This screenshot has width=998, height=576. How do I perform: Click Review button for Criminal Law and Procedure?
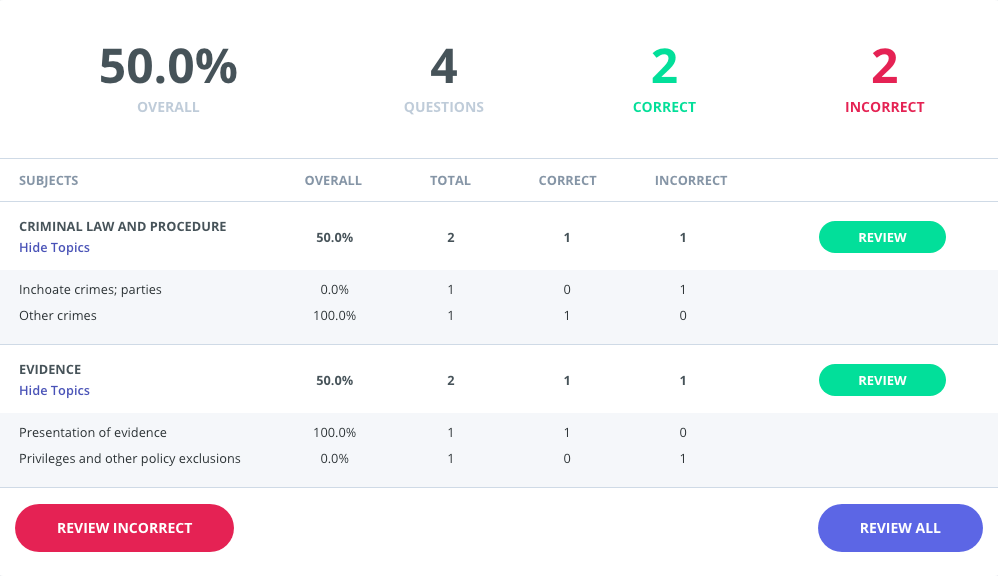coord(881,237)
